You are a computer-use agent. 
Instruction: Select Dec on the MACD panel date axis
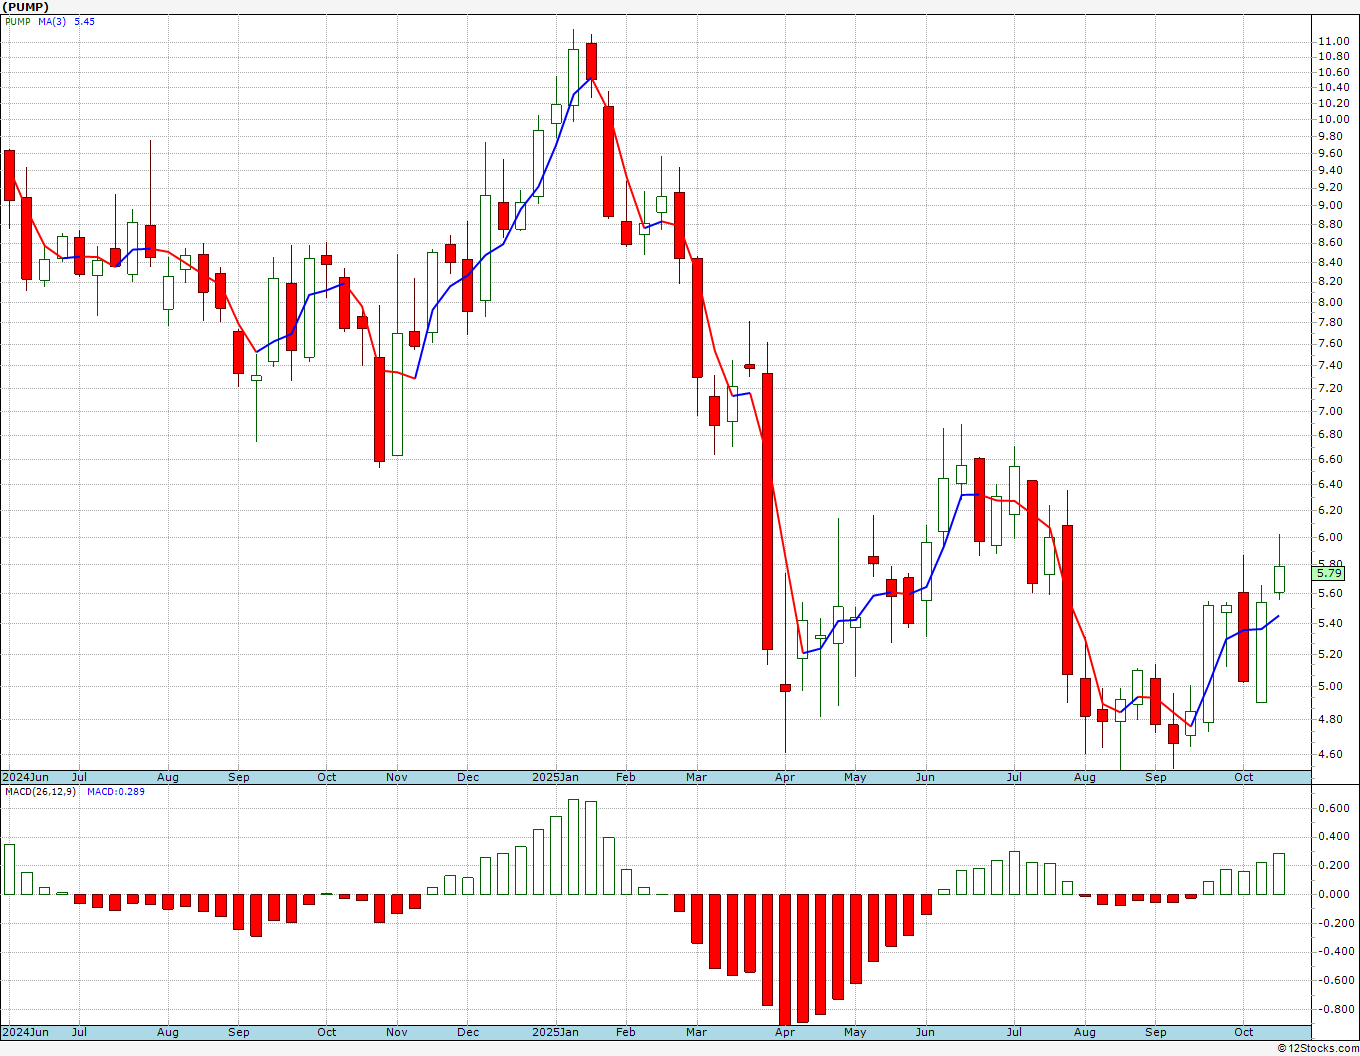468,1032
